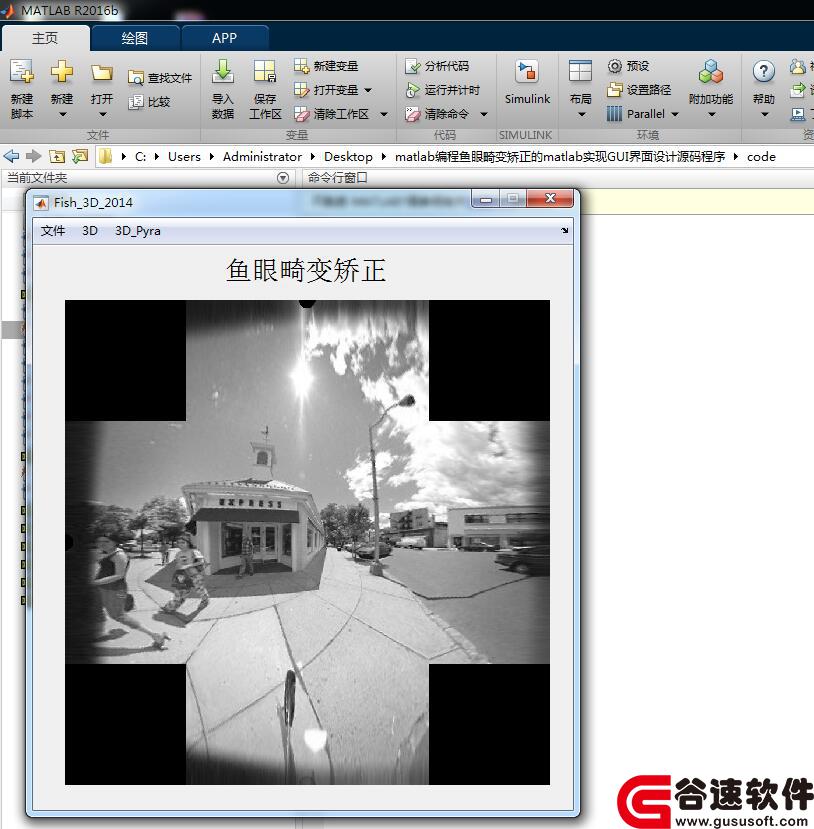Click the Administrator path segment
This screenshot has height=829, width=814.
(x=262, y=156)
